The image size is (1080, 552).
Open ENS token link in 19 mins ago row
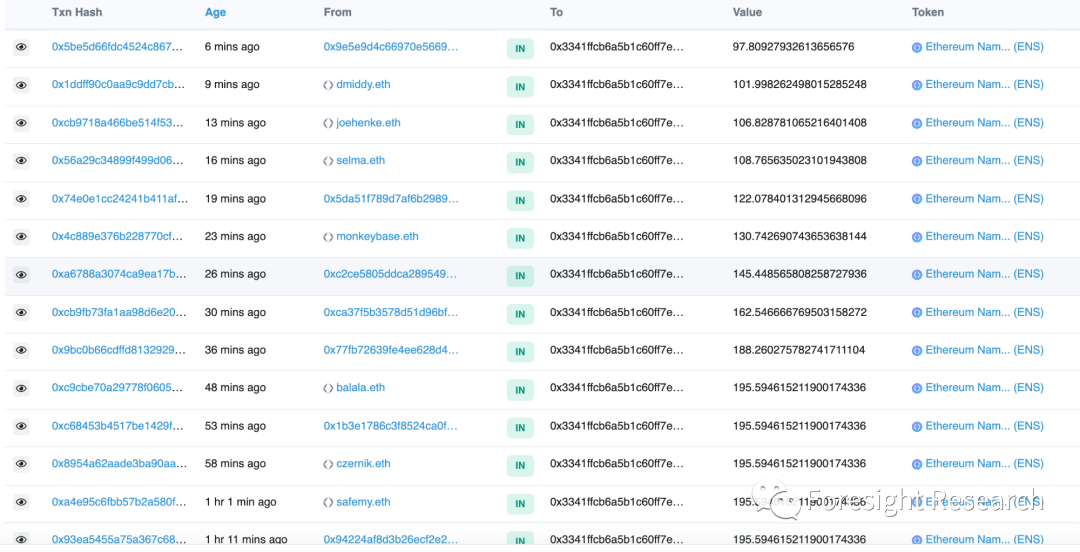[984, 198]
